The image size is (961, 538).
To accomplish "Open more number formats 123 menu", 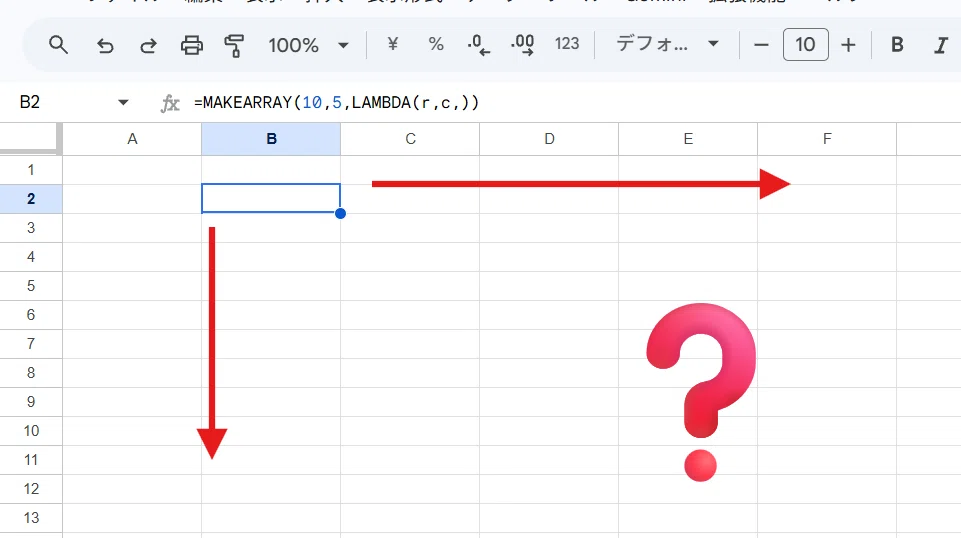I will 567,44.
